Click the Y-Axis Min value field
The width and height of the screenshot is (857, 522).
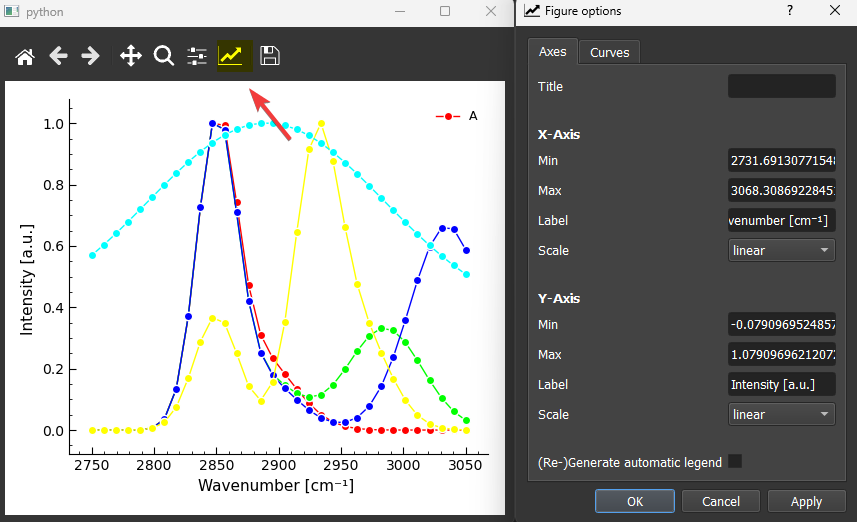[782, 325]
